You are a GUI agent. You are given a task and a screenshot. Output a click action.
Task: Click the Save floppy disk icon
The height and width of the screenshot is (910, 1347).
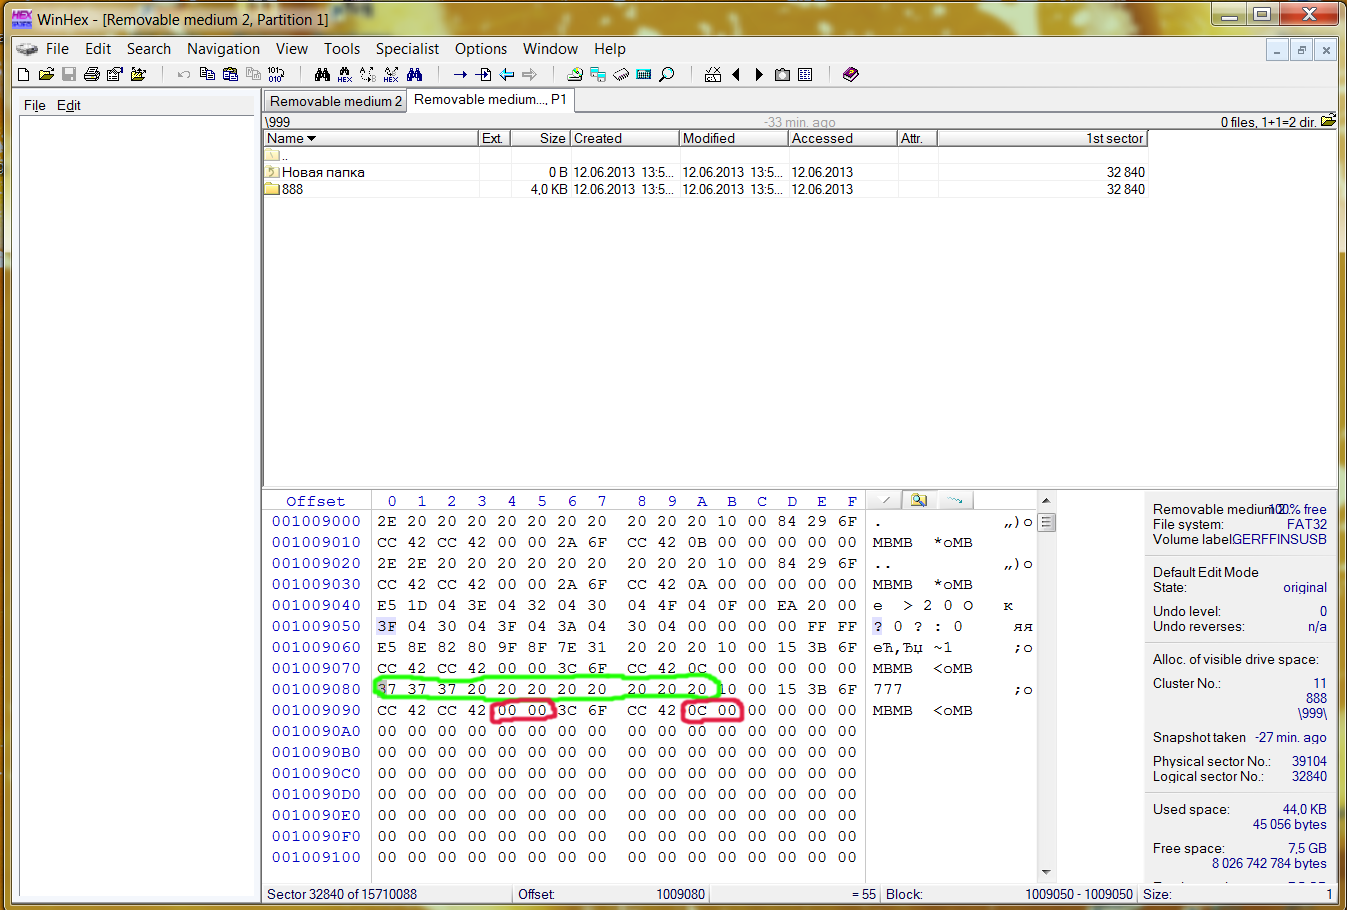69,74
